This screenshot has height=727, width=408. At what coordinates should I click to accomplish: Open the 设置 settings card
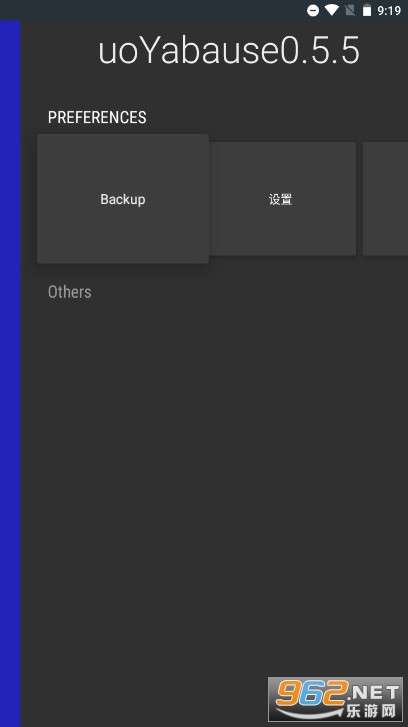tap(282, 199)
